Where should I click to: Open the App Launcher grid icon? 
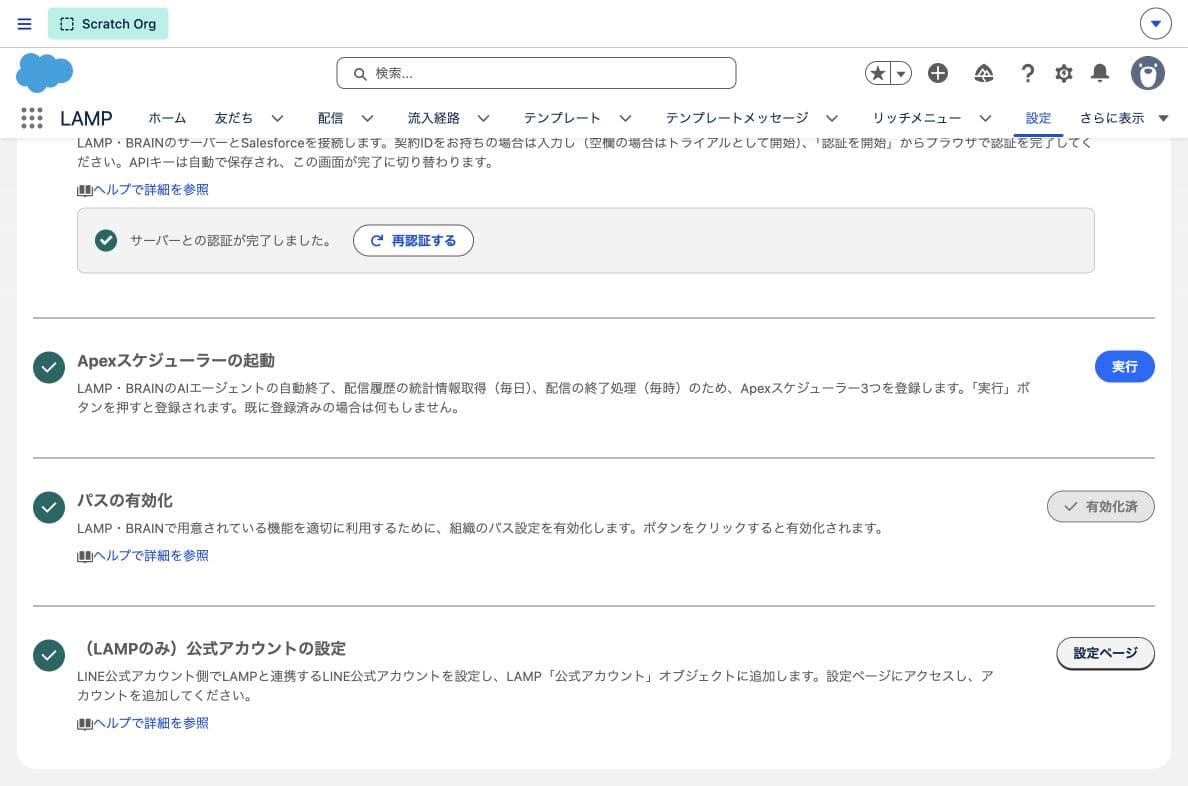click(32, 118)
